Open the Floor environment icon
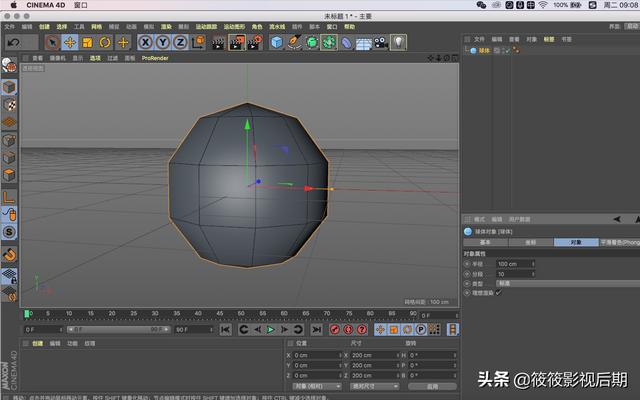The width and height of the screenshot is (640, 400). (364, 42)
